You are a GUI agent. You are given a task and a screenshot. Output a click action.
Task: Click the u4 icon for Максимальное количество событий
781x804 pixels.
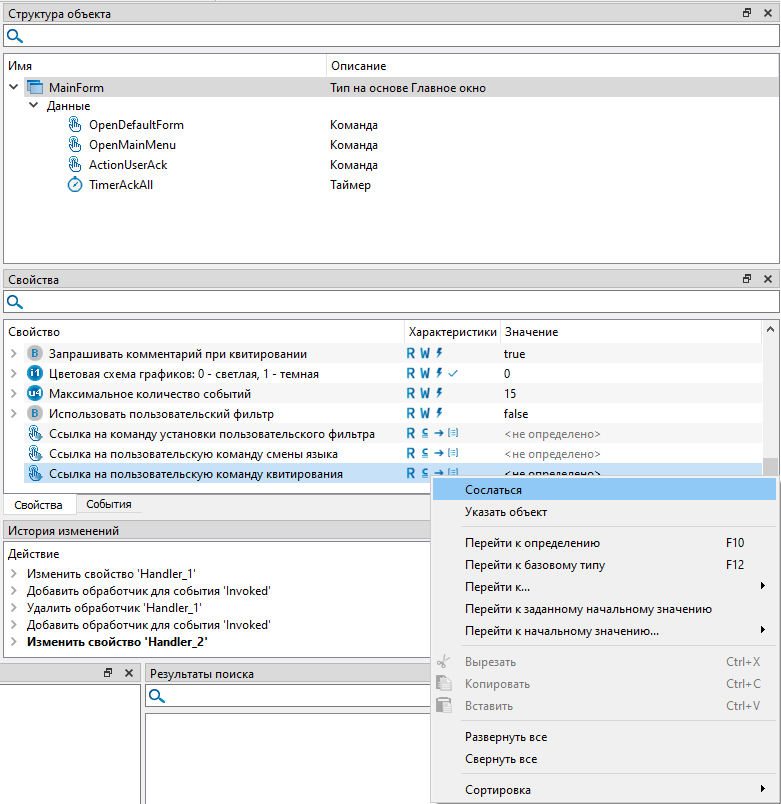click(x=35, y=394)
